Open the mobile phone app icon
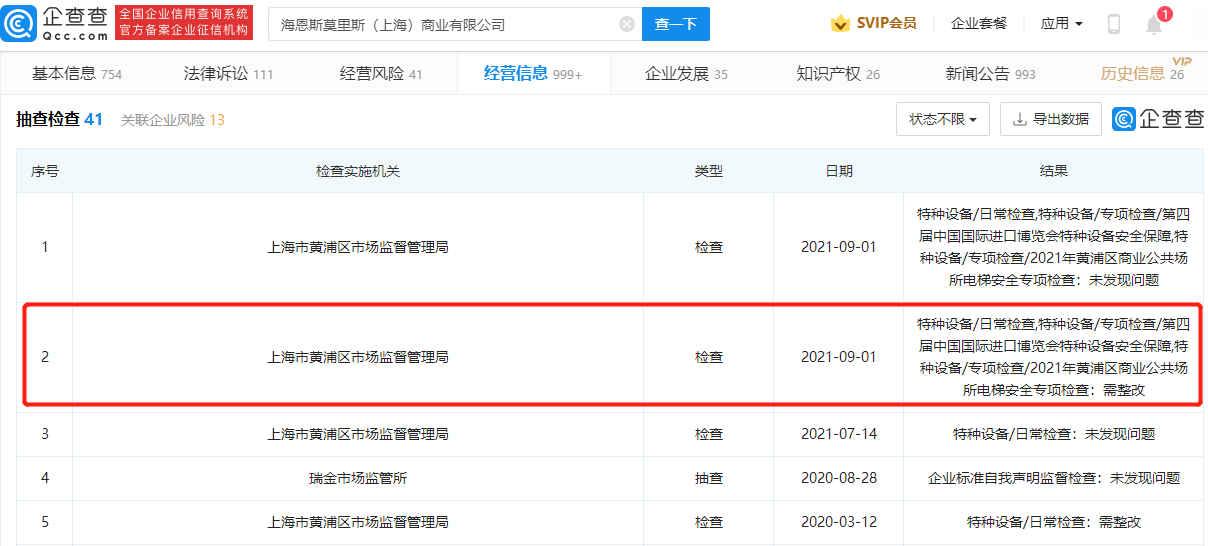Screen dimensions: 1208x546 1114,24
